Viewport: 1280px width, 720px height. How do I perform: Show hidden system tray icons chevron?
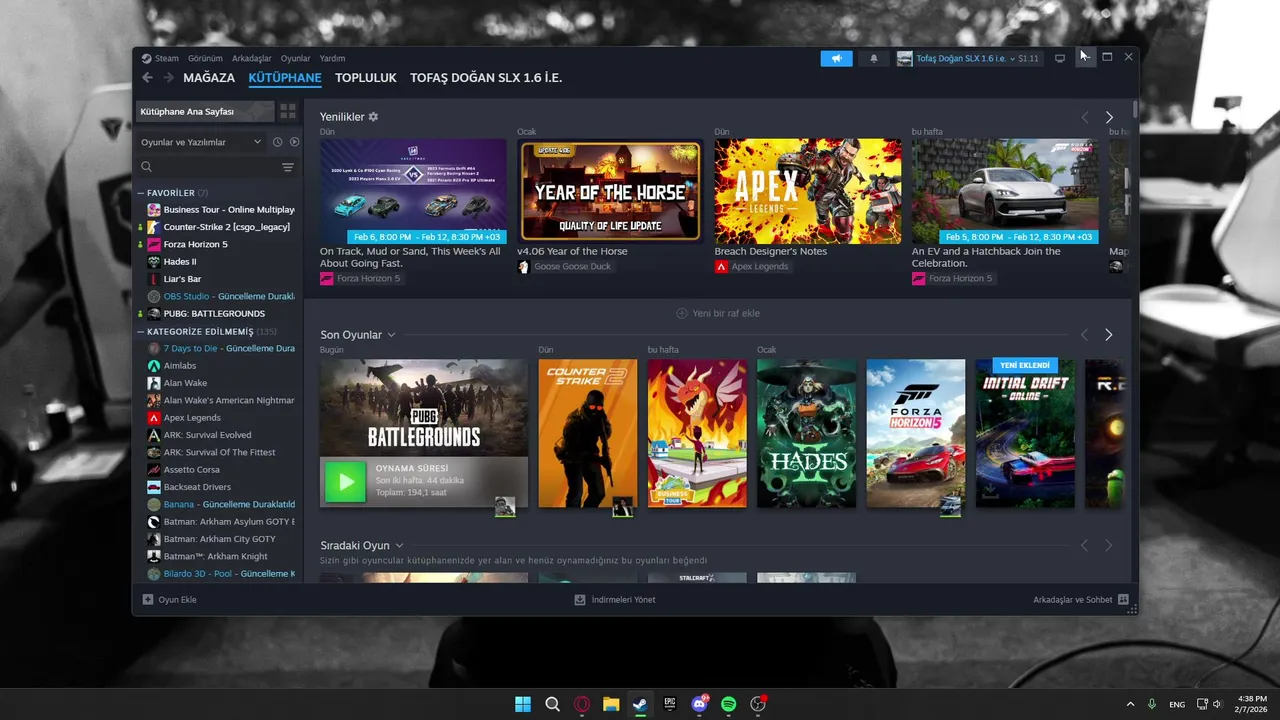(1130, 704)
